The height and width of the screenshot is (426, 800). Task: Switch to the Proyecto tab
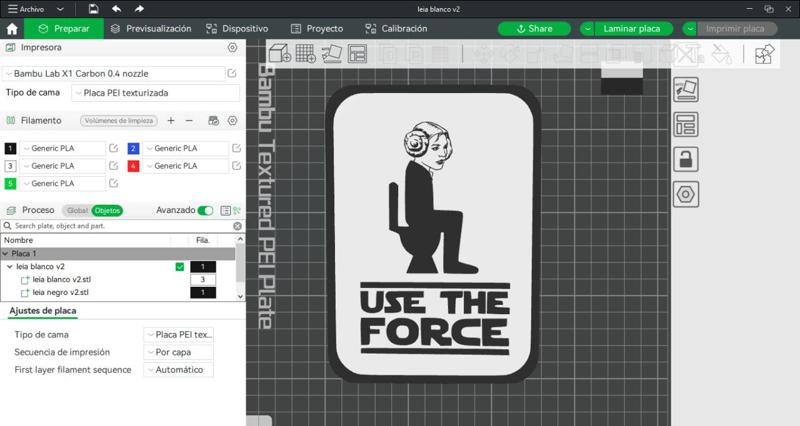(x=317, y=29)
